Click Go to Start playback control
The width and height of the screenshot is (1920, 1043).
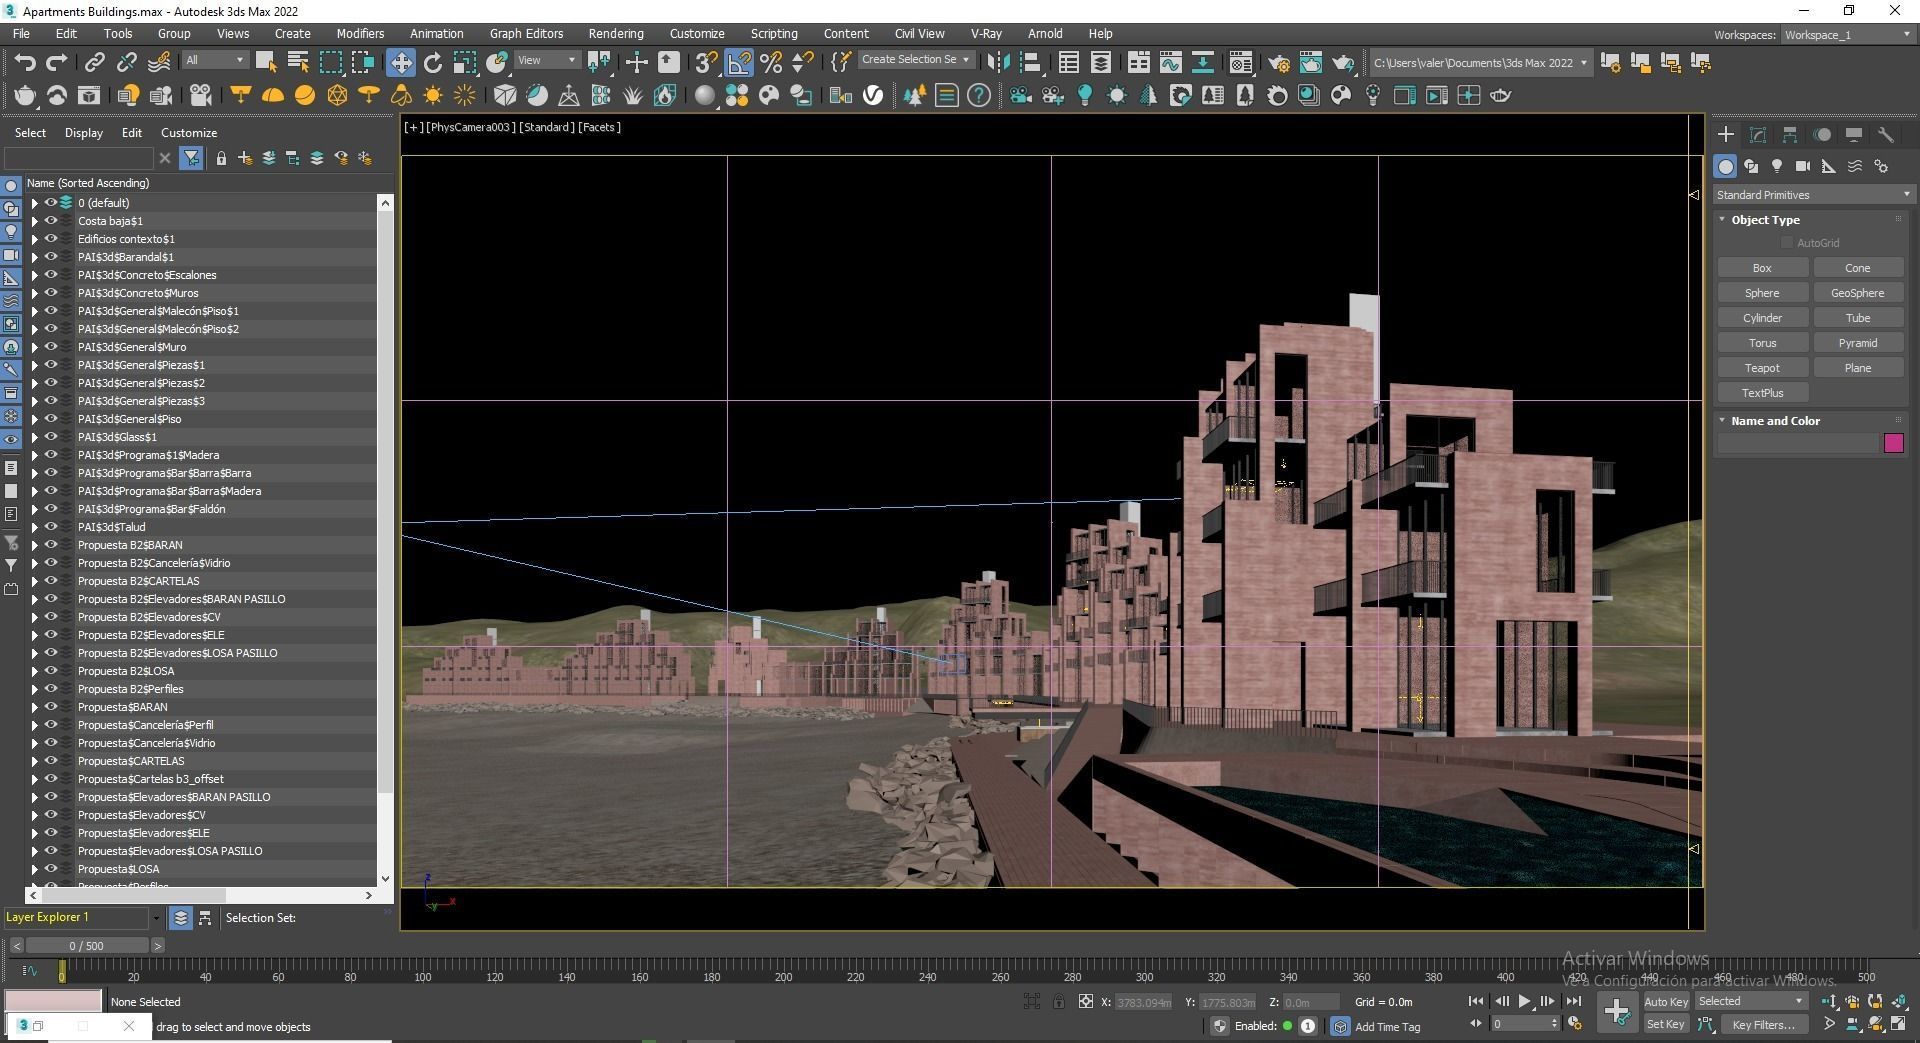[x=1476, y=1001]
